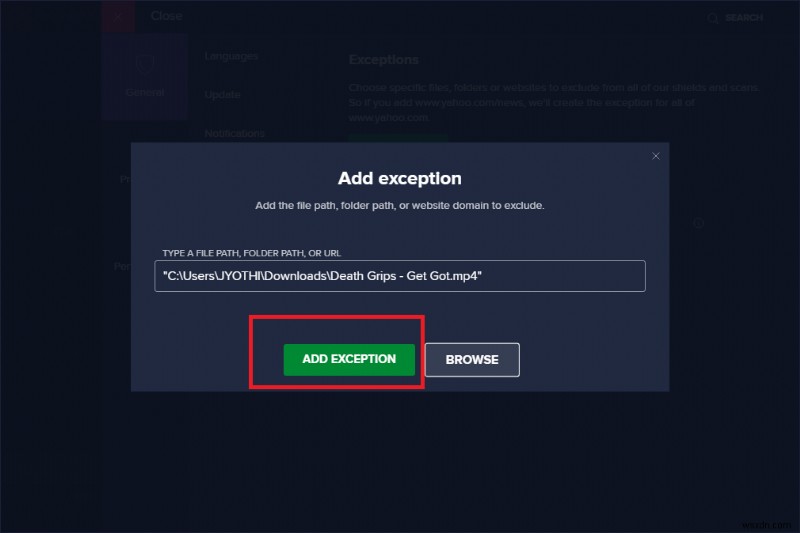Click the TYPE A FILE PATH field label

click(x=258, y=253)
